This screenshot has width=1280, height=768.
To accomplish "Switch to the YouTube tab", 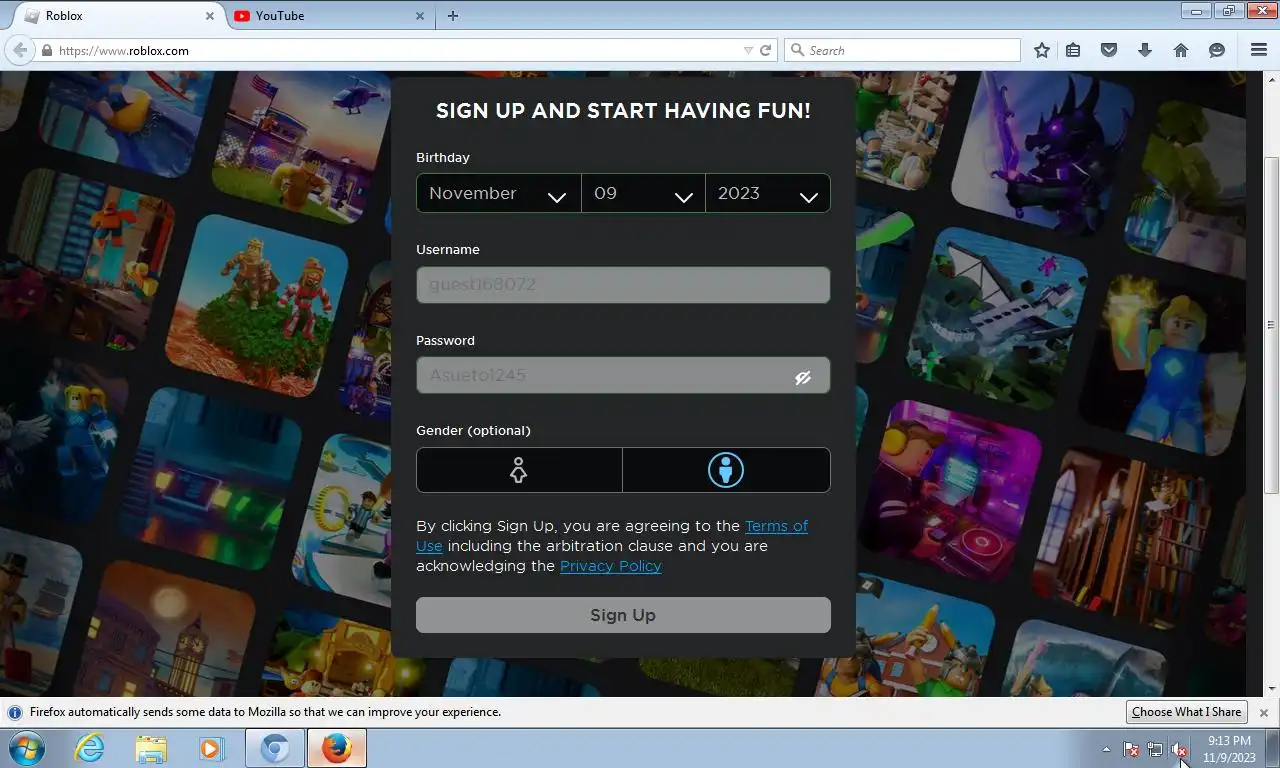I will click(x=327, y=16).
